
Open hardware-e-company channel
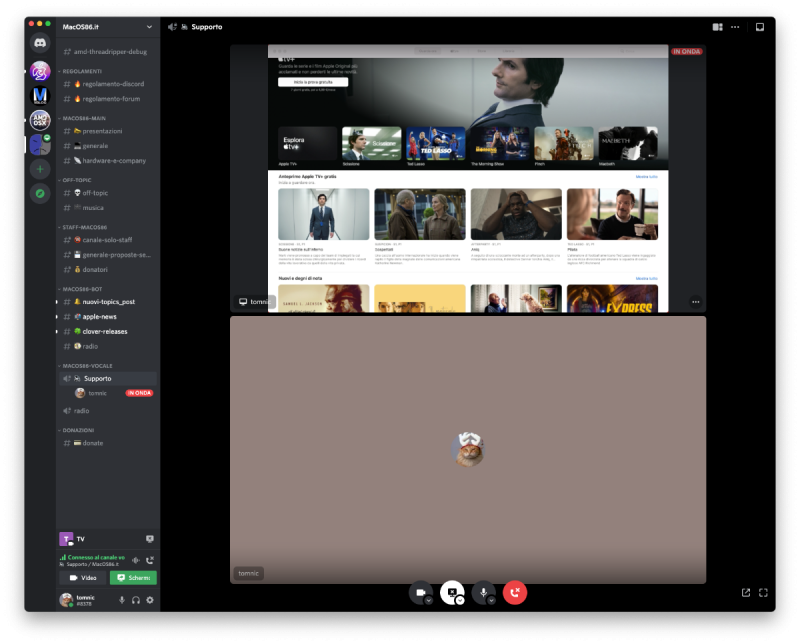click(108, 161)
